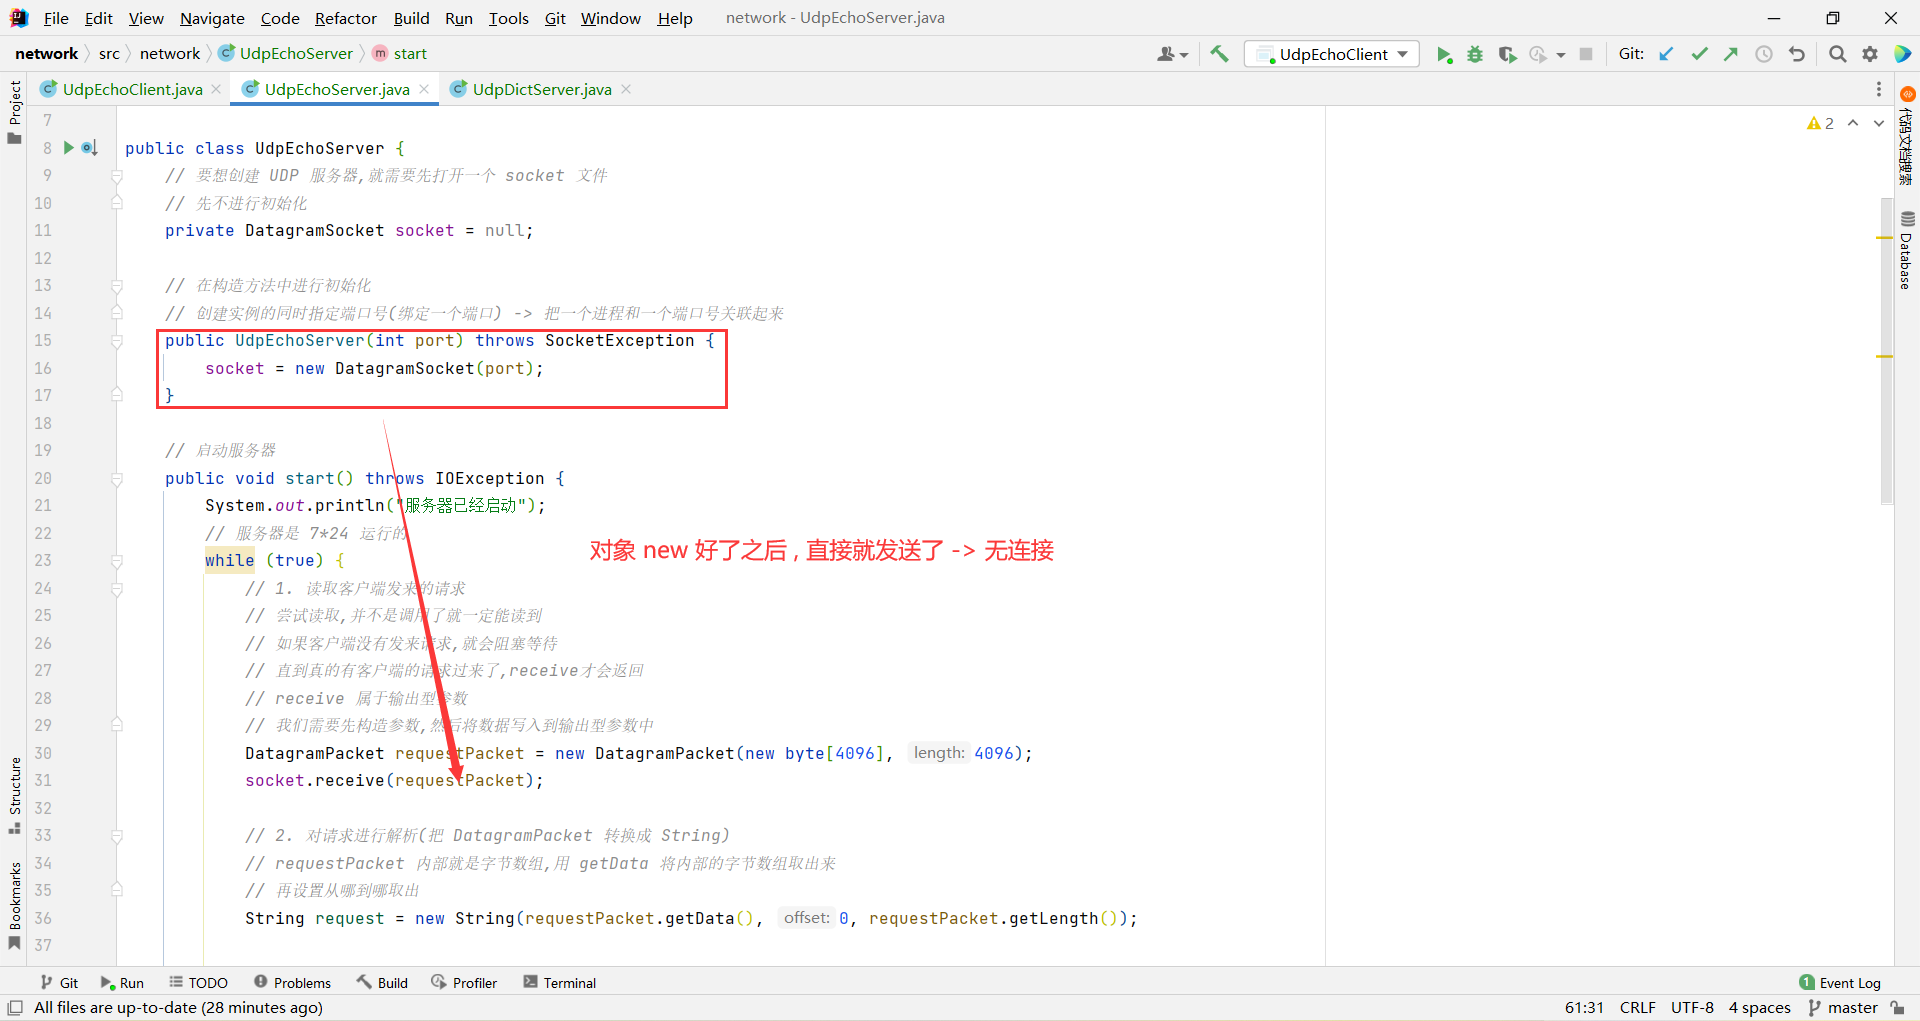Click the network breadcrumb root
Image resolution: width=1920 pixels, height=1021 pixels.
point(46,54)
